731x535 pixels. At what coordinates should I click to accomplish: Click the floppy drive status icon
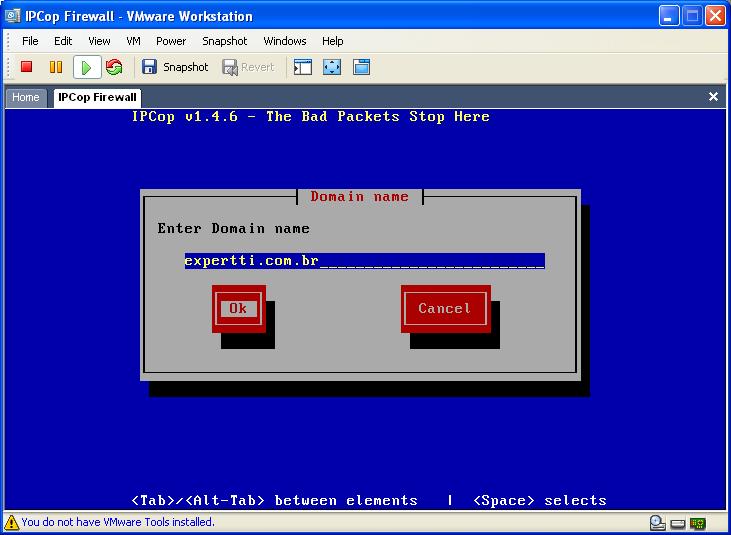(x=677, y=523)
